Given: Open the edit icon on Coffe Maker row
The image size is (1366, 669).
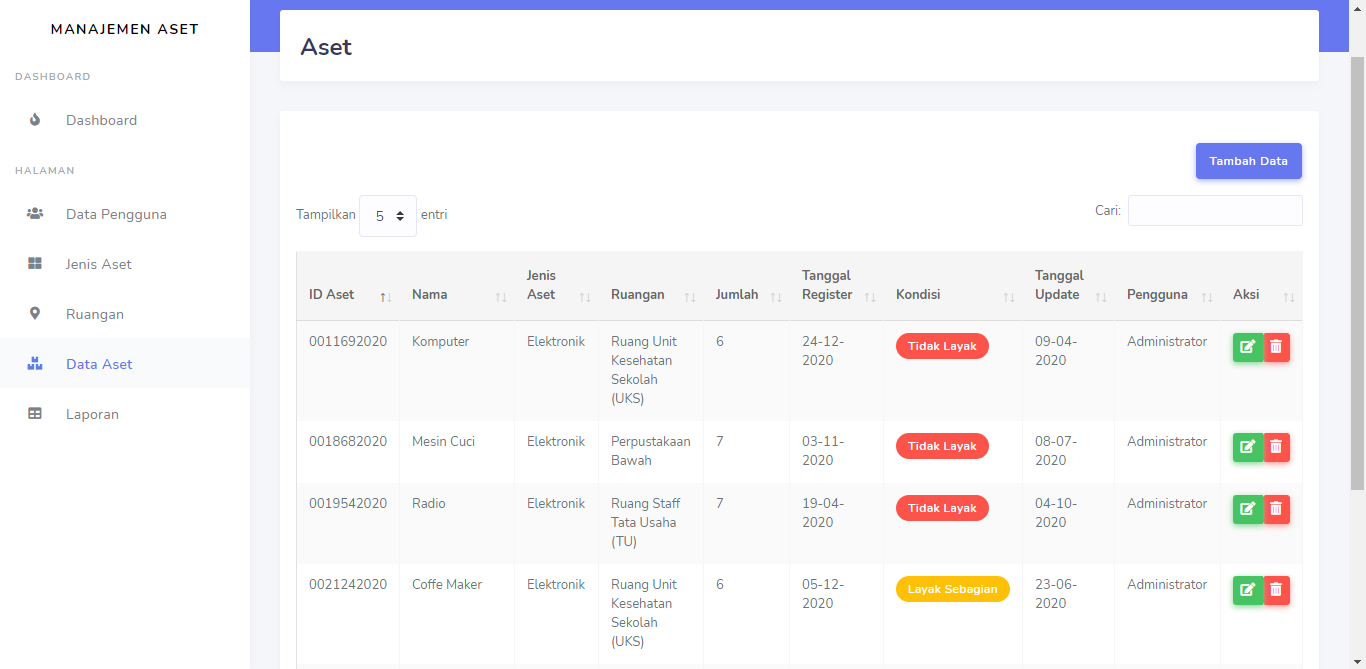Looking at the screenshot, I should 1247,590.
